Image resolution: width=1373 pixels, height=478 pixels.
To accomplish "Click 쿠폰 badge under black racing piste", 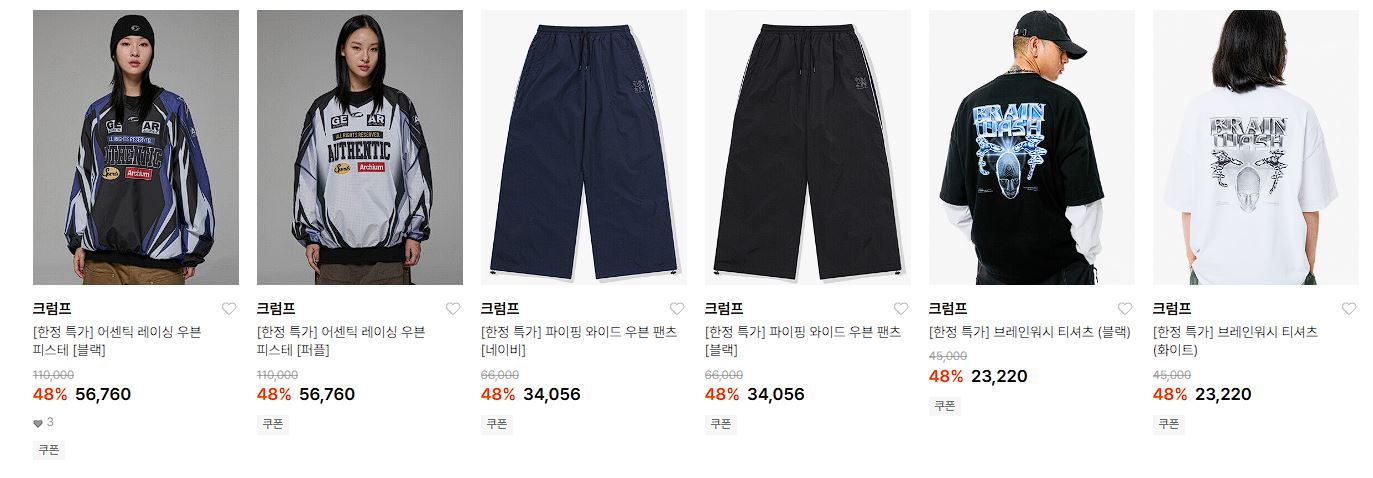I will point(49,450).
